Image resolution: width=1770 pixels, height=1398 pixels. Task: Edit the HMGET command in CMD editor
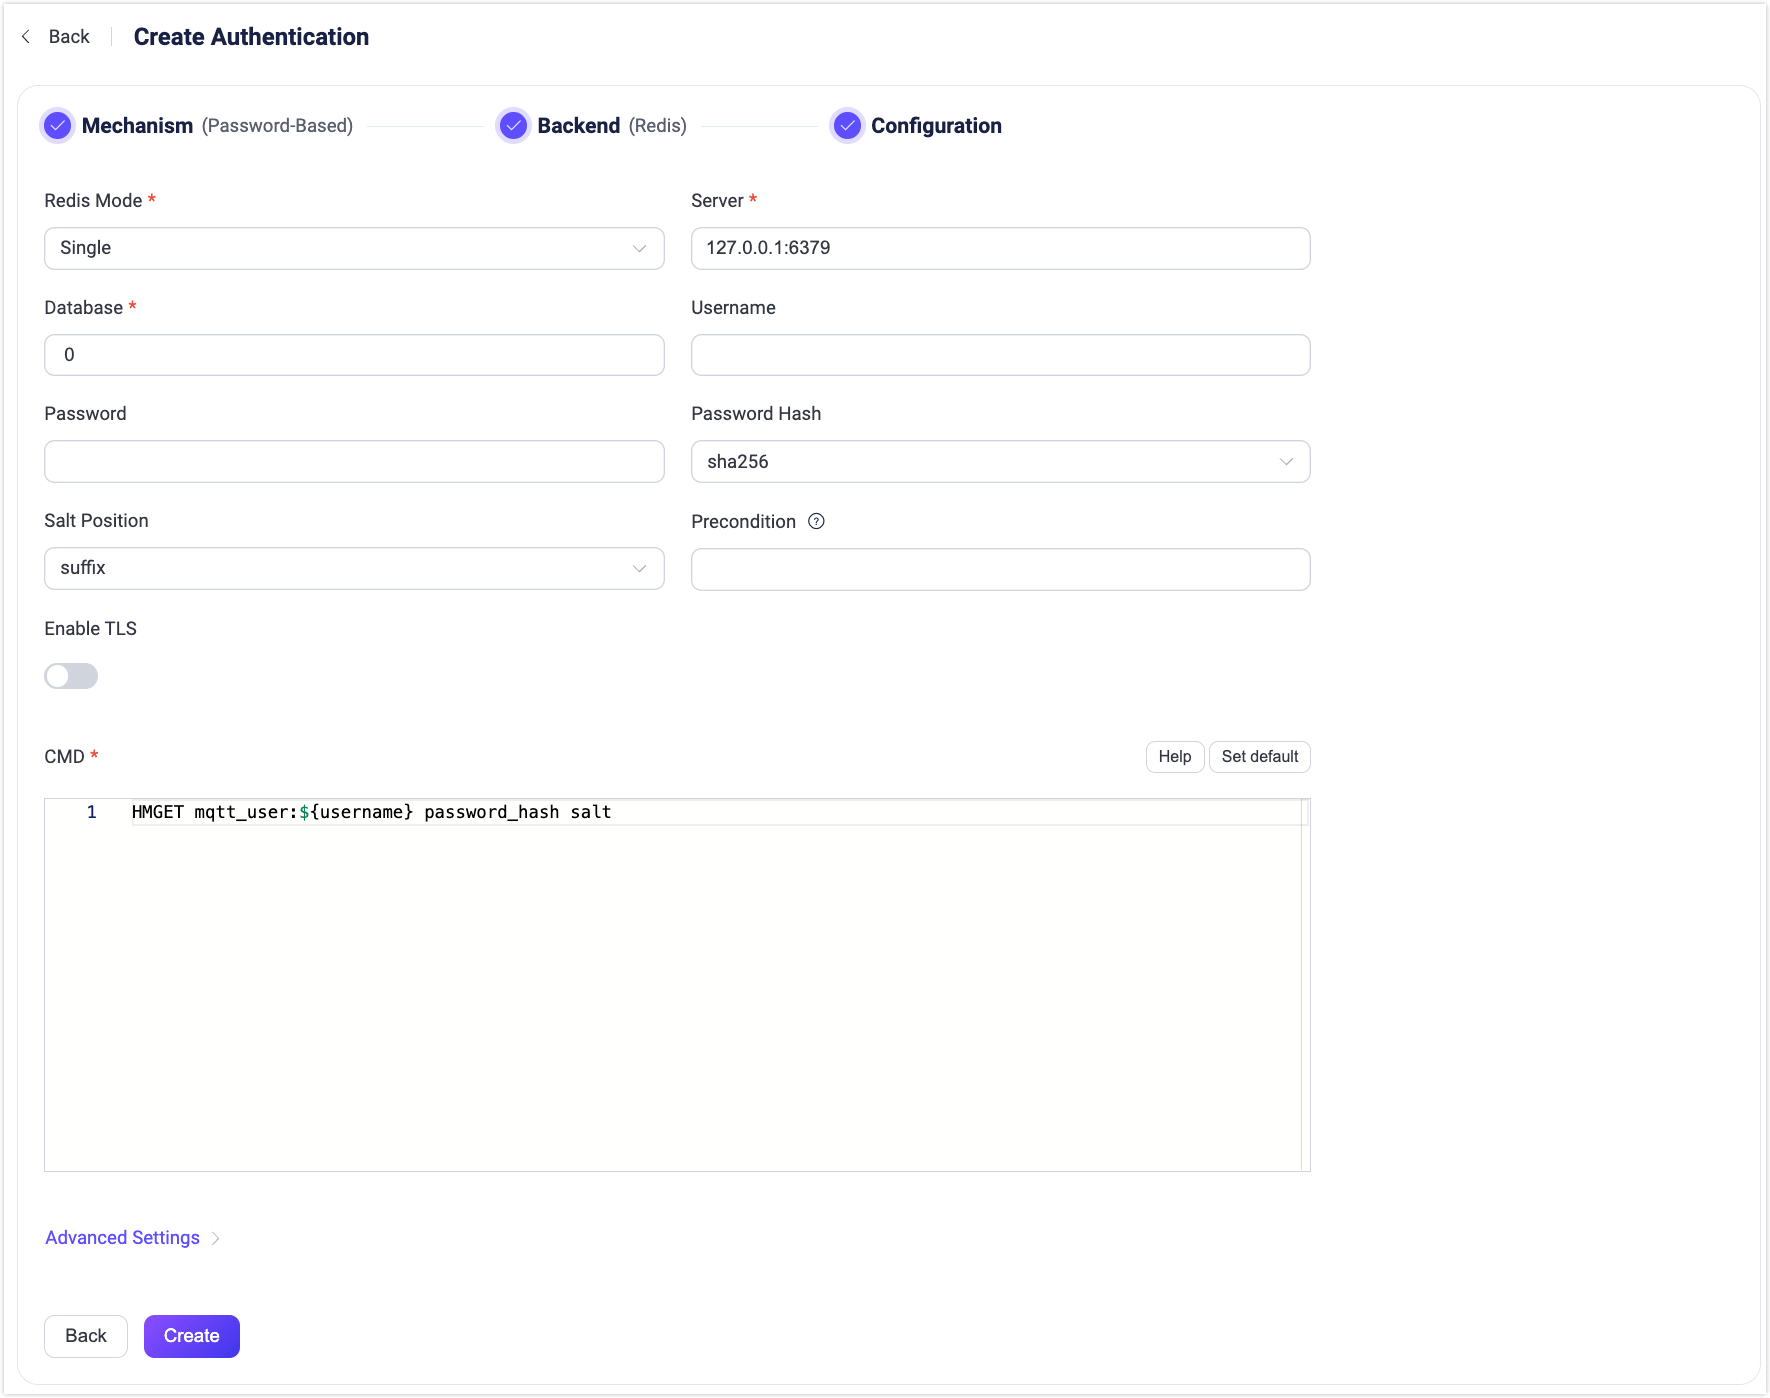point(370,812)
